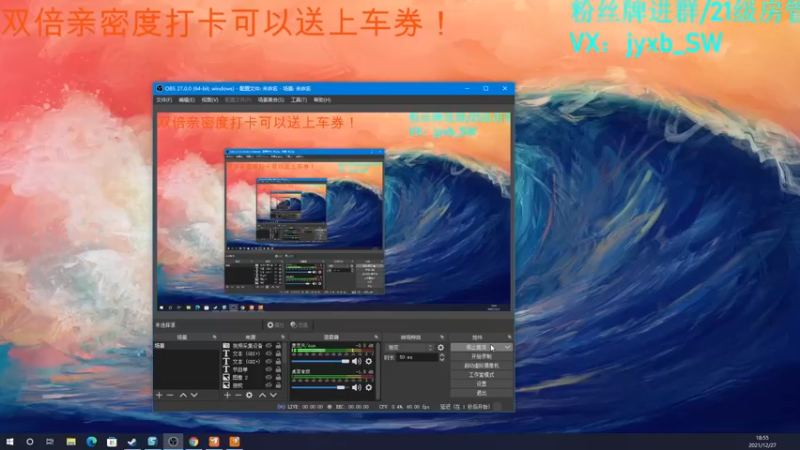The image size is (800, 450).
Task: Expand the arrow beside 停止推流 button
Action: click(507, 347)
